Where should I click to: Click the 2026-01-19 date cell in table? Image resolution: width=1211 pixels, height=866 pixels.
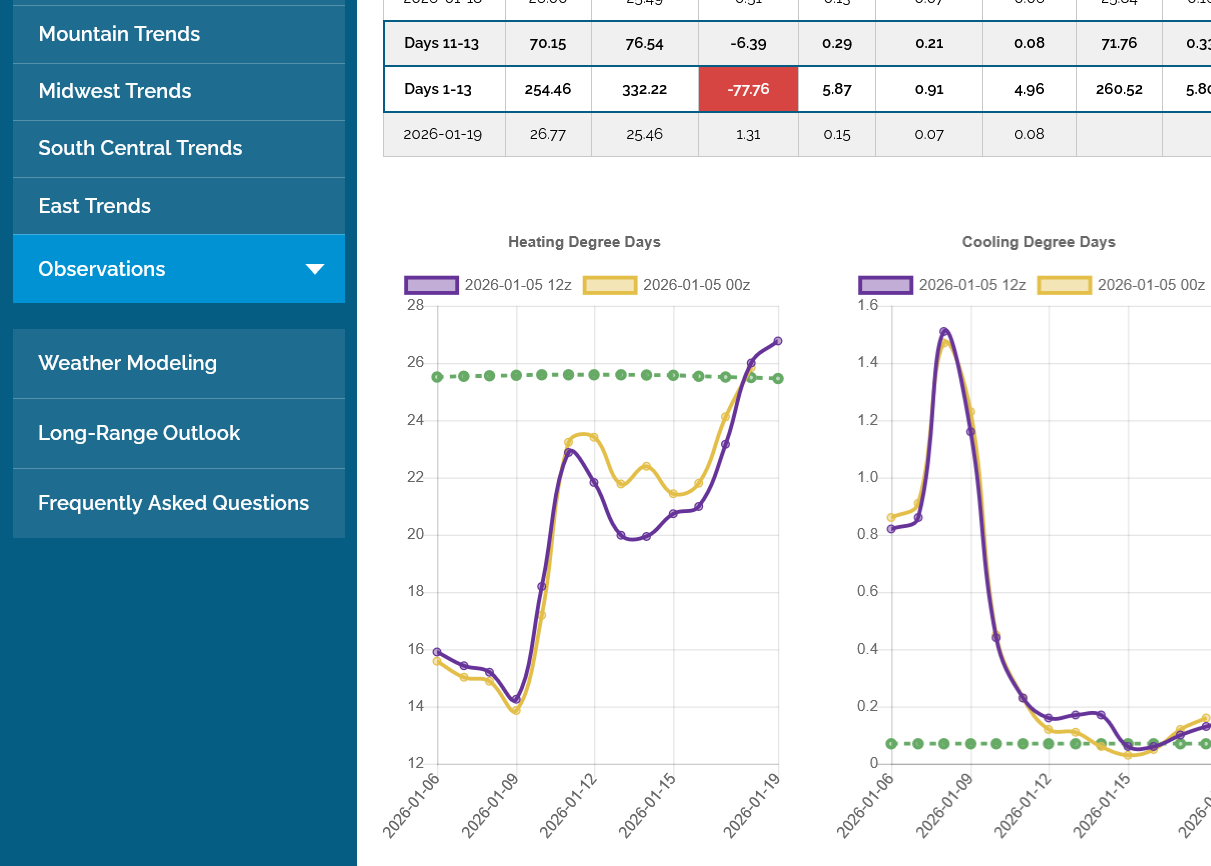(443, 134)
